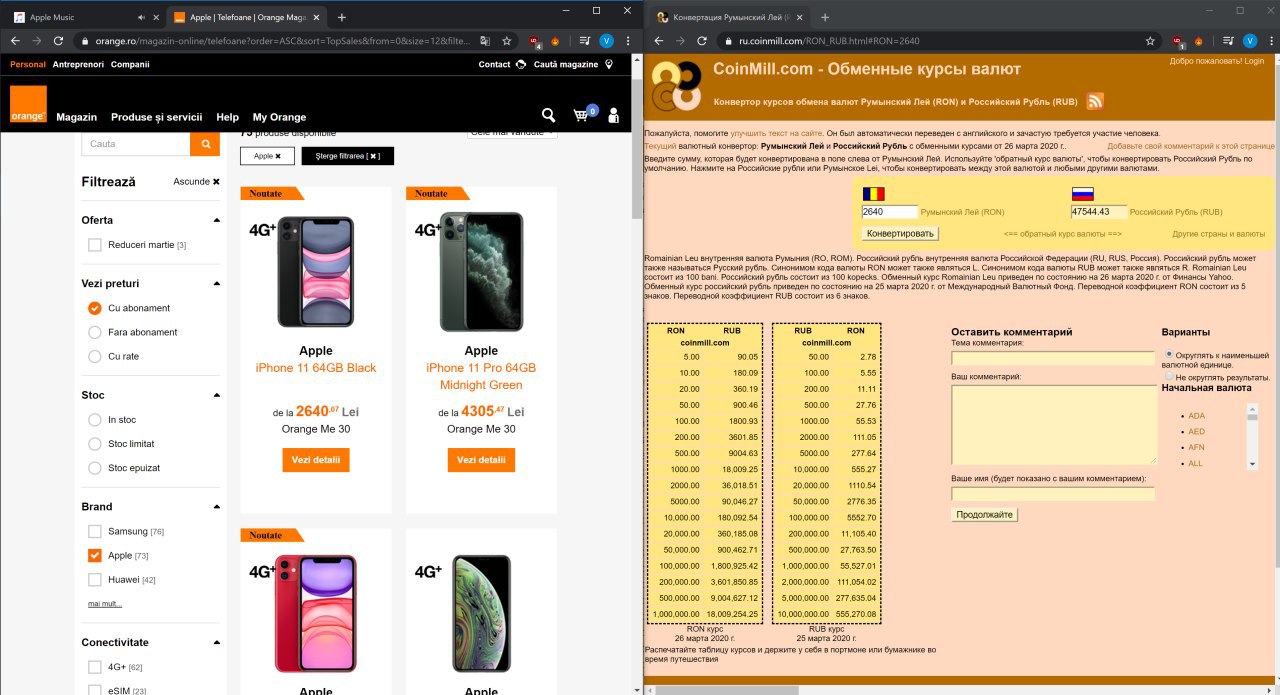
Task: Click the translate page icon in Orange address bar
Action: [x=485, y=41]
